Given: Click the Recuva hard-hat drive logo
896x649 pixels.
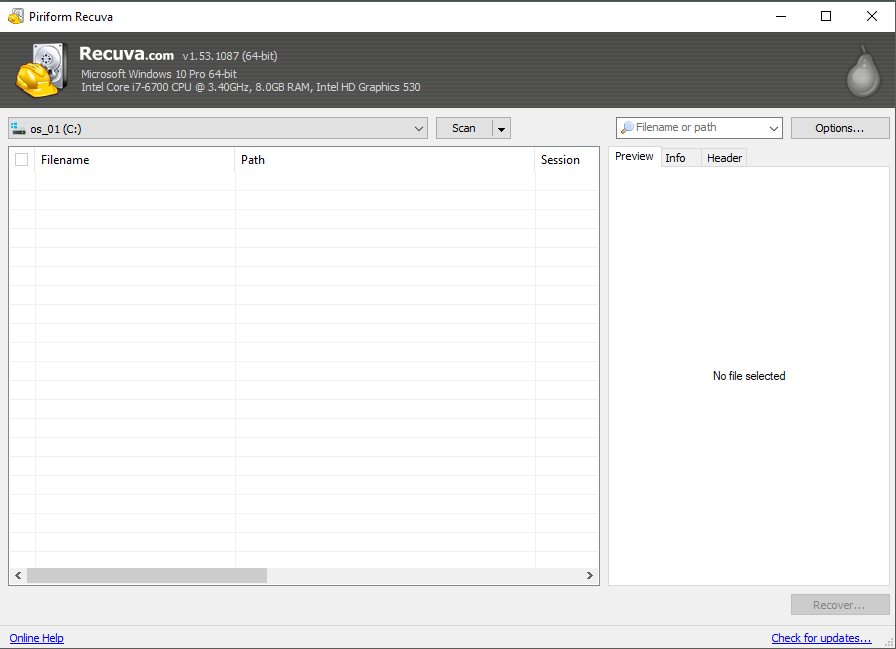Looking at the screenshot, I should (42, 70).
